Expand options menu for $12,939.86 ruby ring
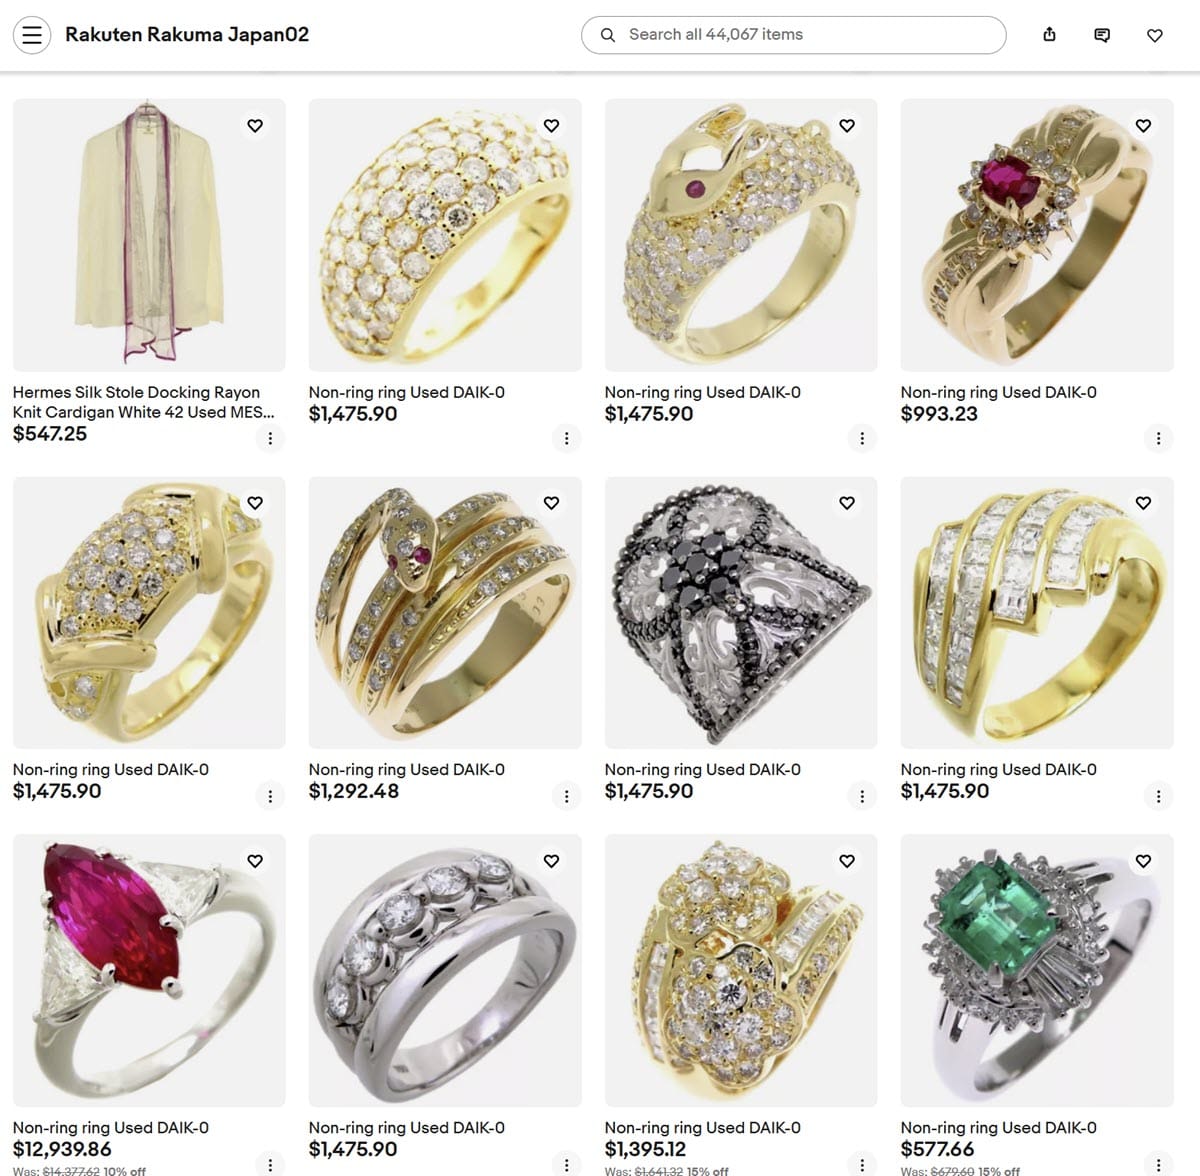 coord(270,1165)
